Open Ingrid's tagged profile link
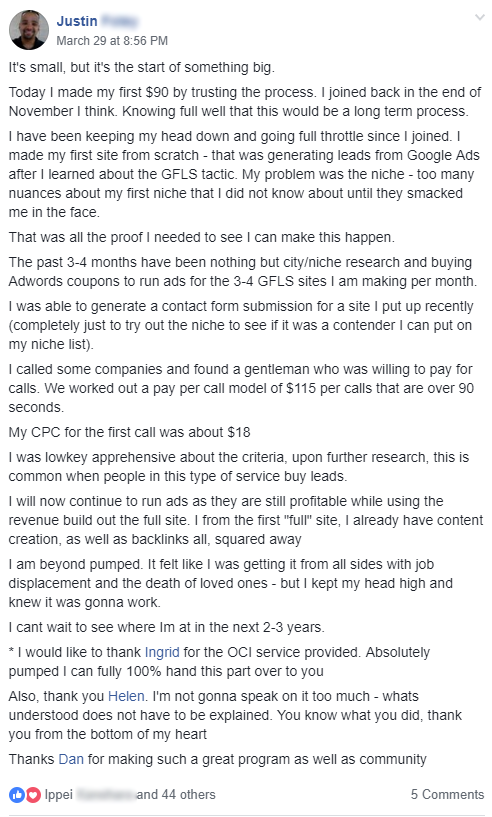Screen dimensions: 492x817 pos(162,652)
